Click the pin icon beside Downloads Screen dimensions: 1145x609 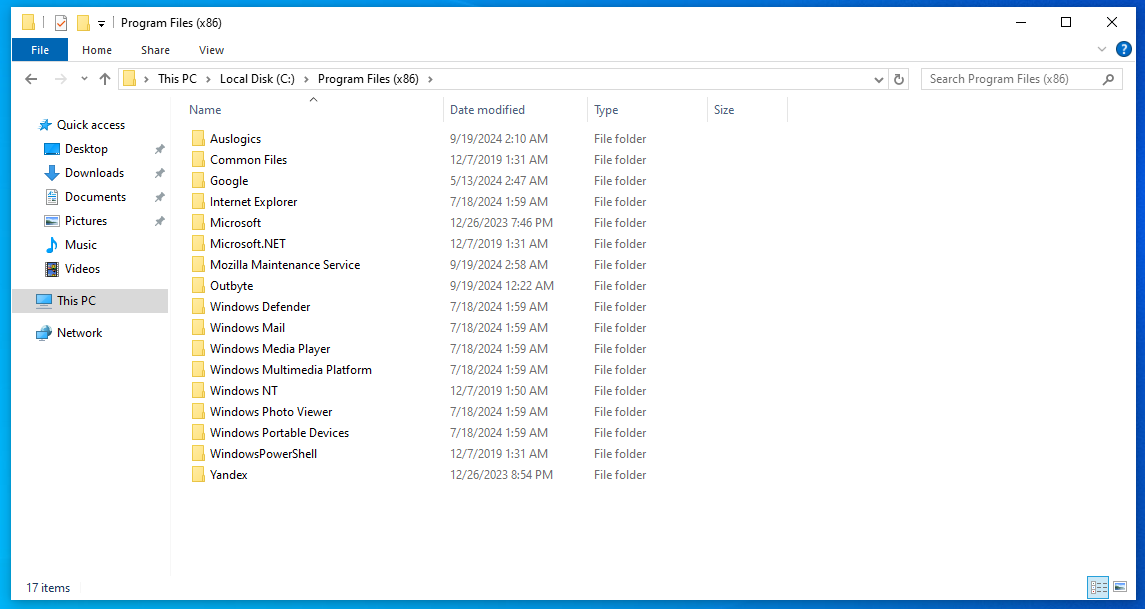pyautogui.click(x=159, y=173)
